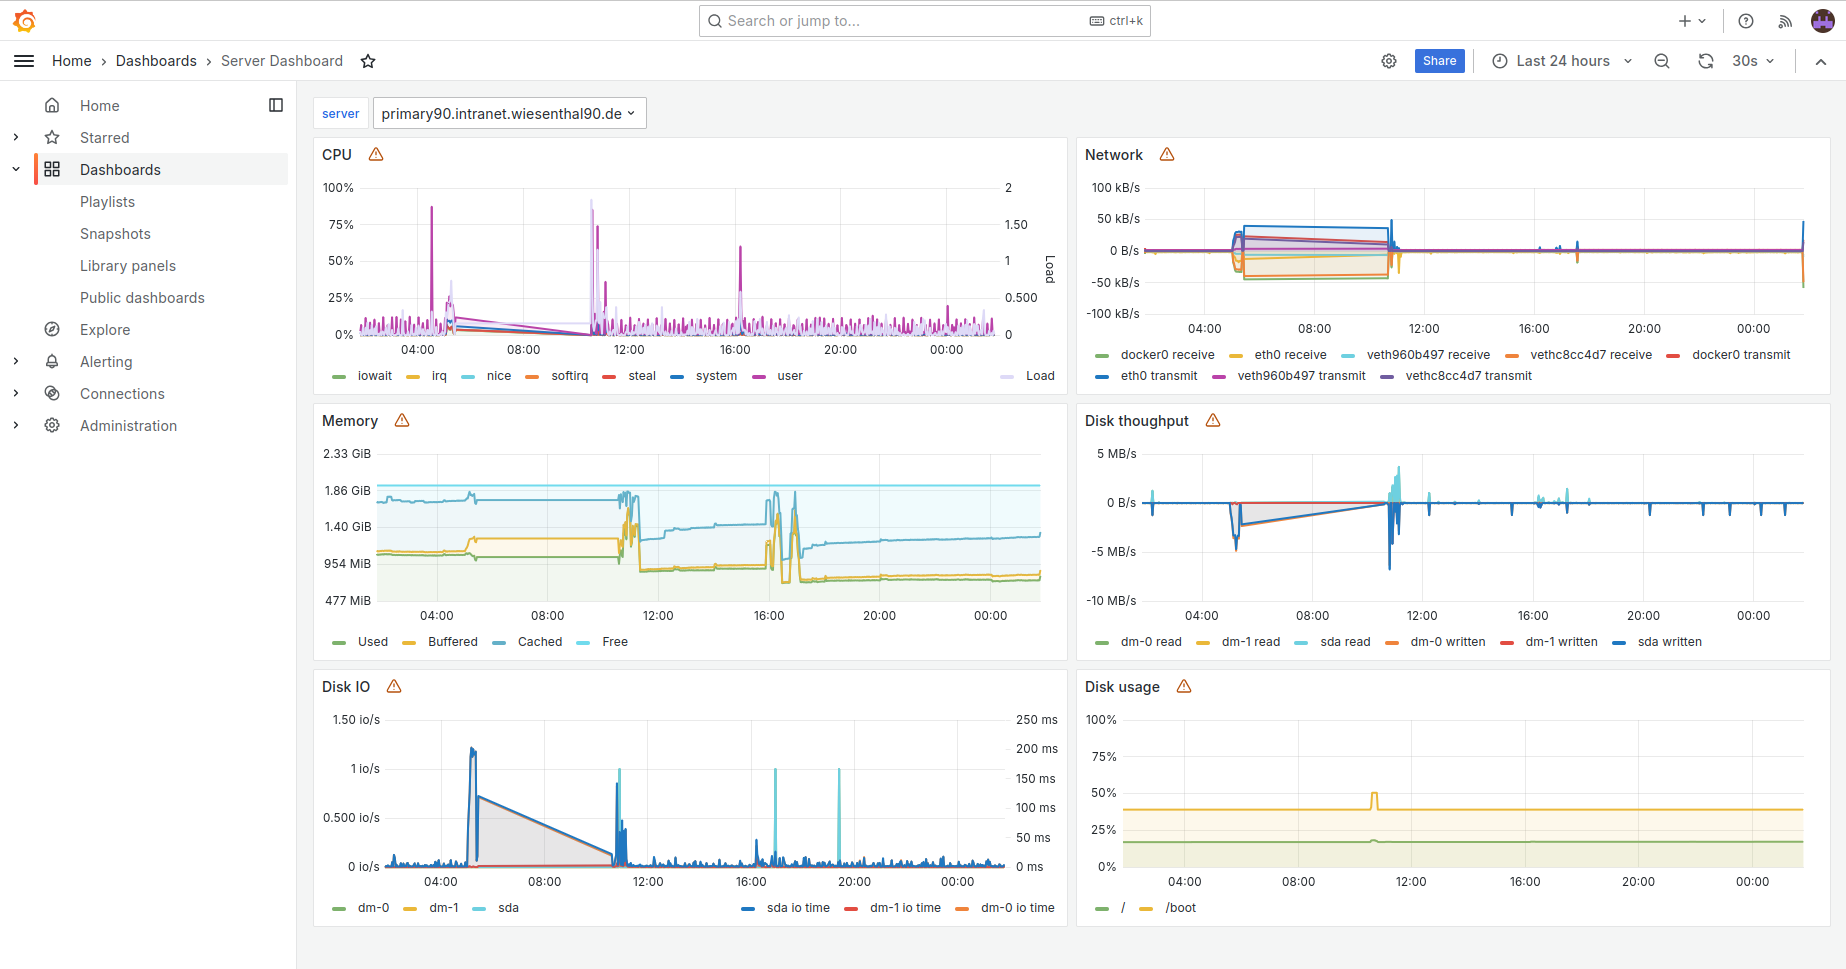Screen dimensions: 1846x969
Task: Open the user profile avatar
Action: tap(1823, 21)
